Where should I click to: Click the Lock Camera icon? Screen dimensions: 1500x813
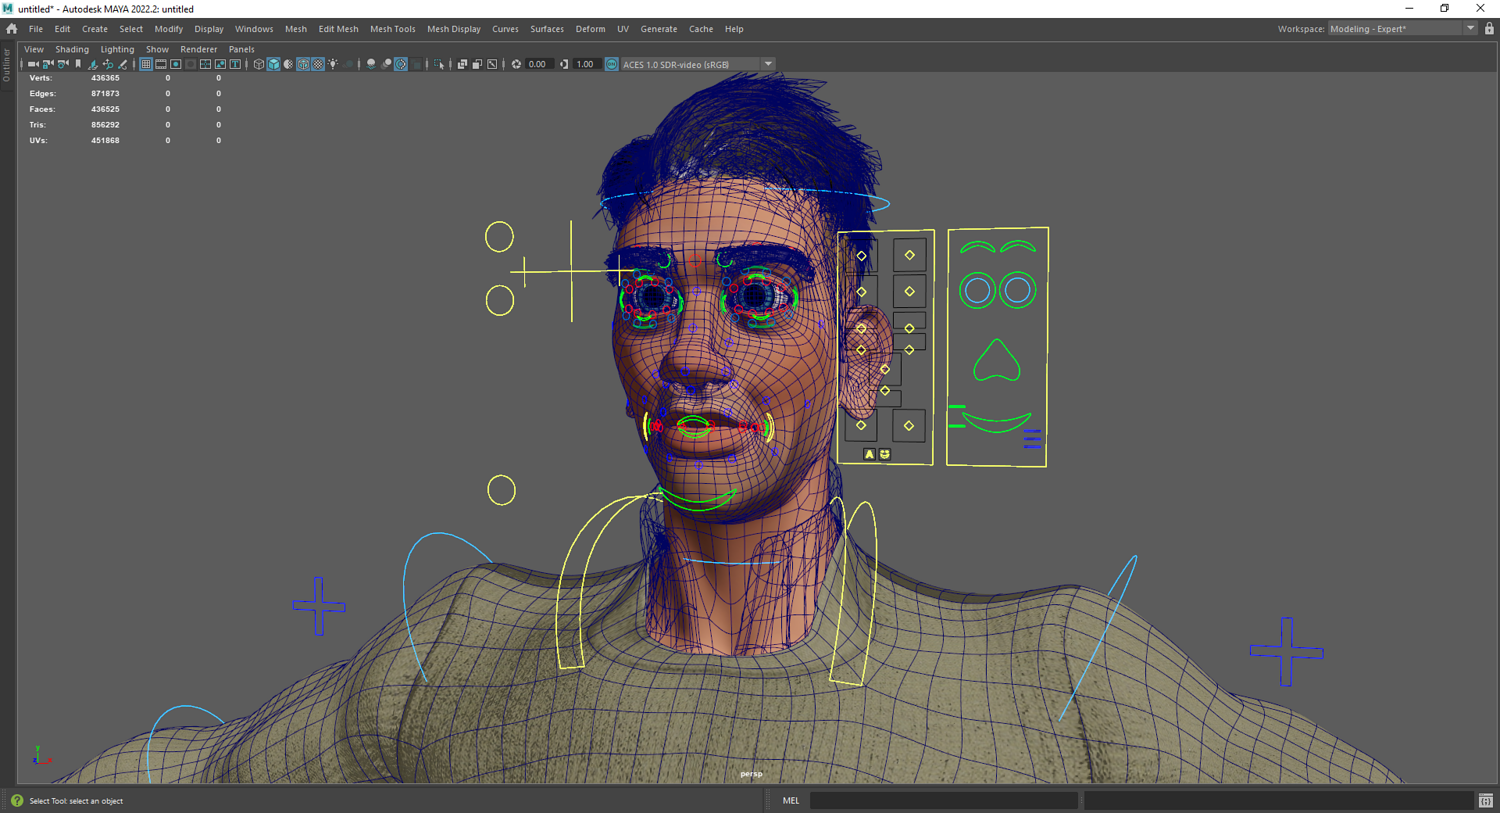tap(48, 64)
